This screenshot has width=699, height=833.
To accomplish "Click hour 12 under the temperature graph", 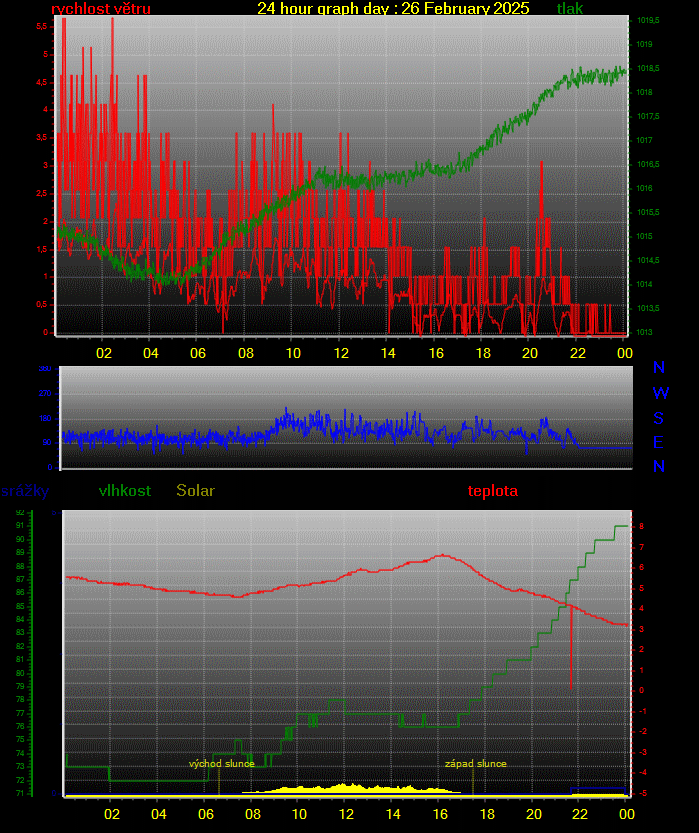I will pyautogui.click(x=346, y=814).
